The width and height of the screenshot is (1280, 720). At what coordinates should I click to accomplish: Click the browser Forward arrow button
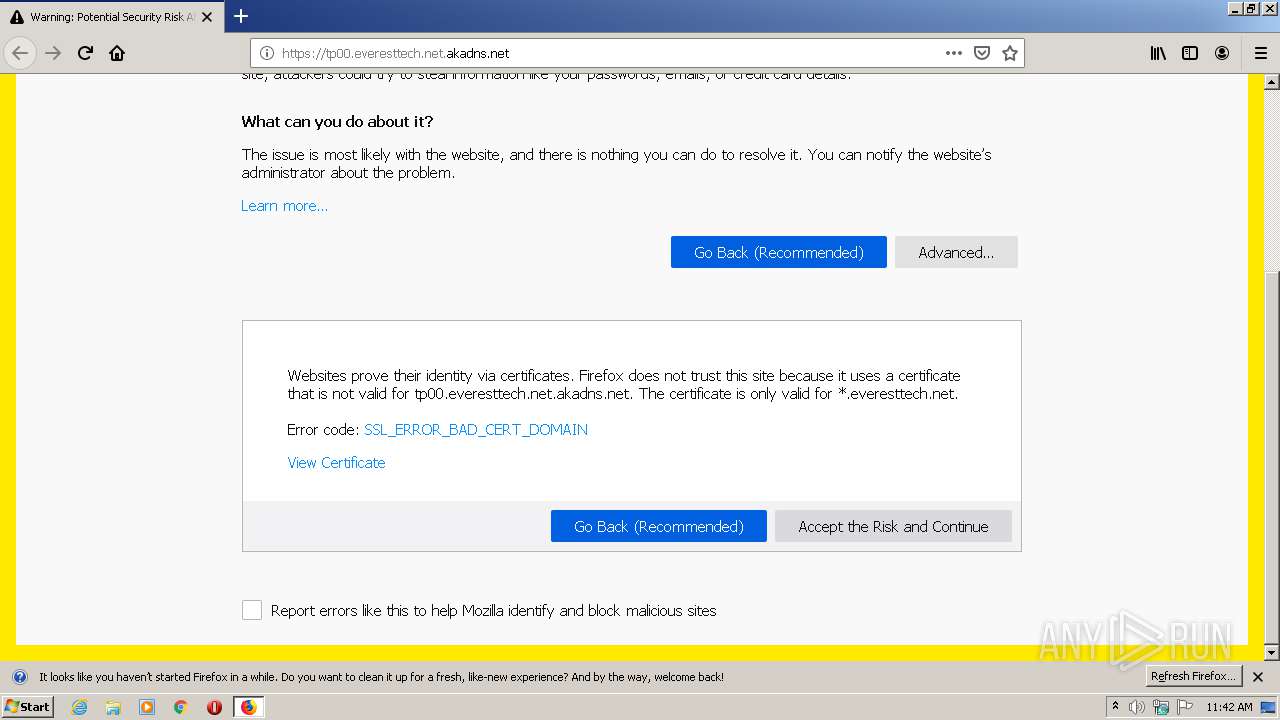53,53
